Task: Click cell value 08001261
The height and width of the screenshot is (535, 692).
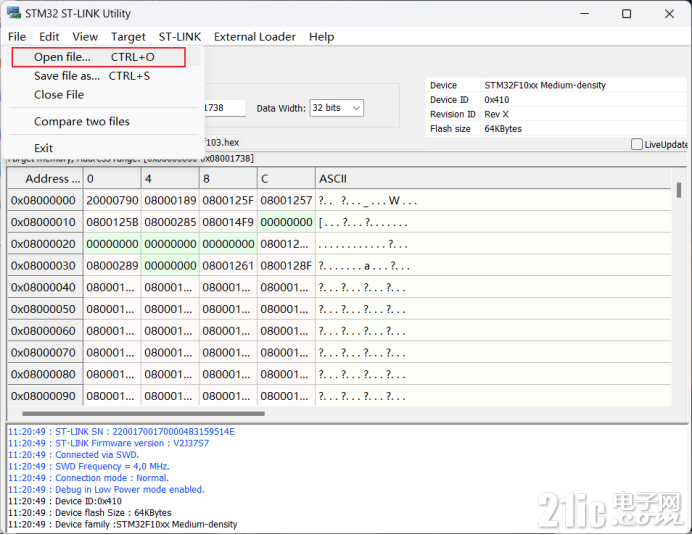Action: [x=228, y=266]
